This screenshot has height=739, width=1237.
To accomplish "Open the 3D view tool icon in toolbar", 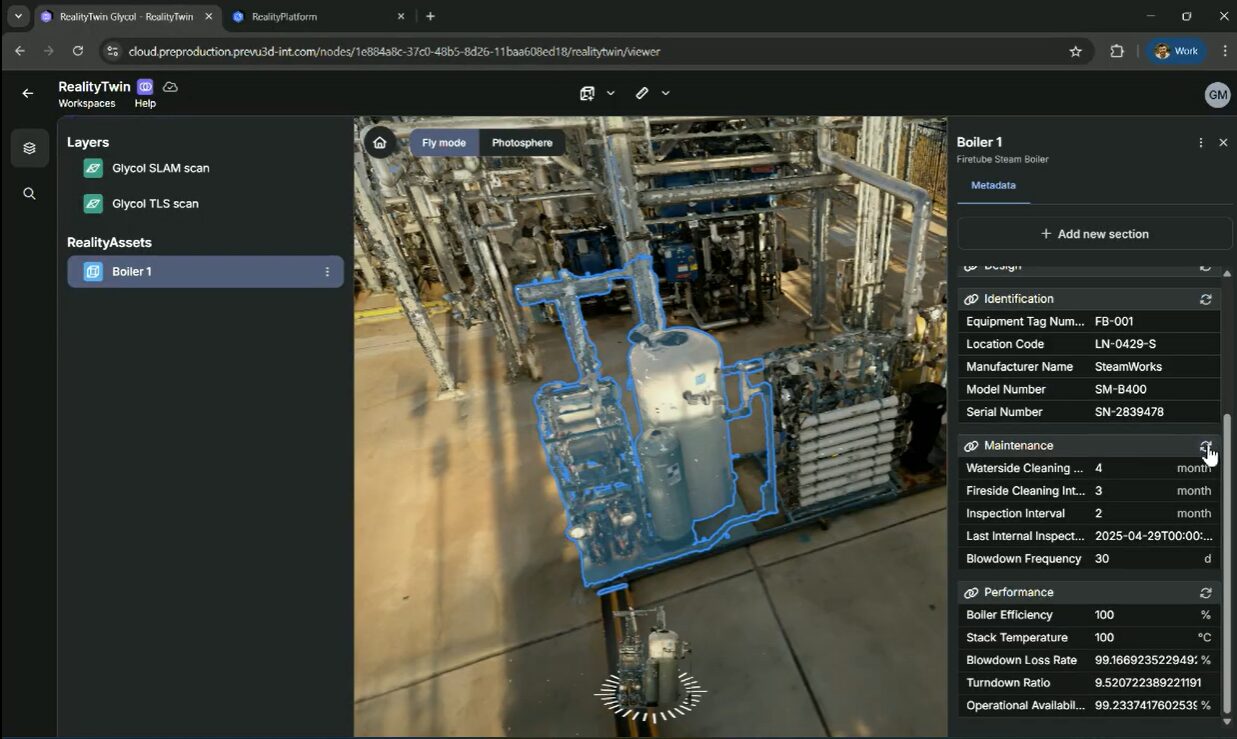I will (587, 93).
